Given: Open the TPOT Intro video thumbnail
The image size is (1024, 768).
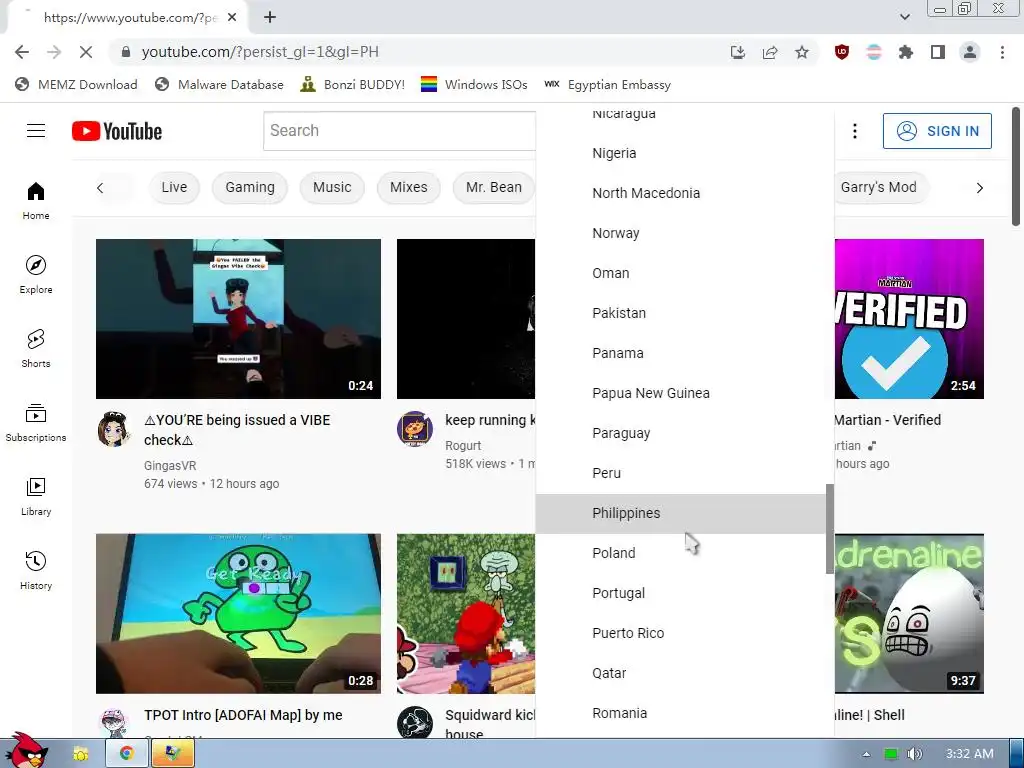Looking at the screenshot, I should click(238, 614).
